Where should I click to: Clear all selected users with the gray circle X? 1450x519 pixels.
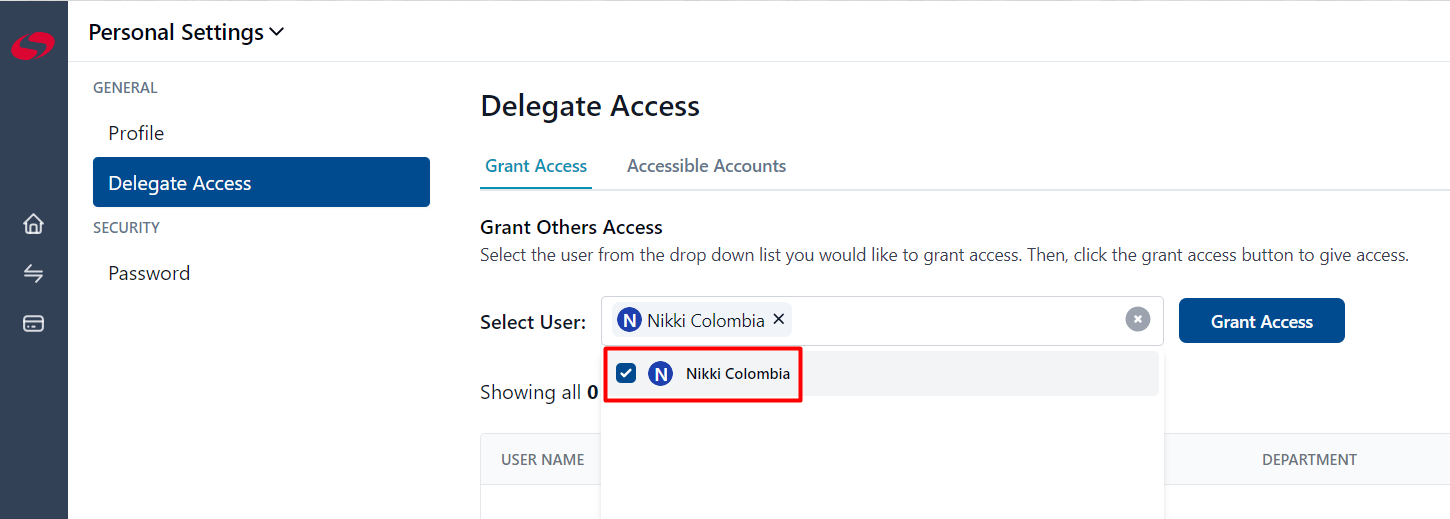point(1137,319)
